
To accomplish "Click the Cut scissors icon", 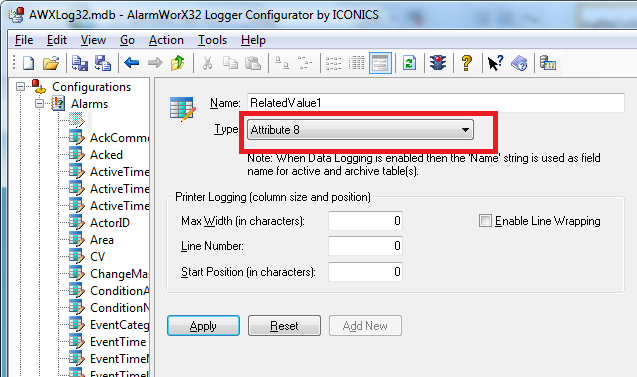I will pos(207,63).
